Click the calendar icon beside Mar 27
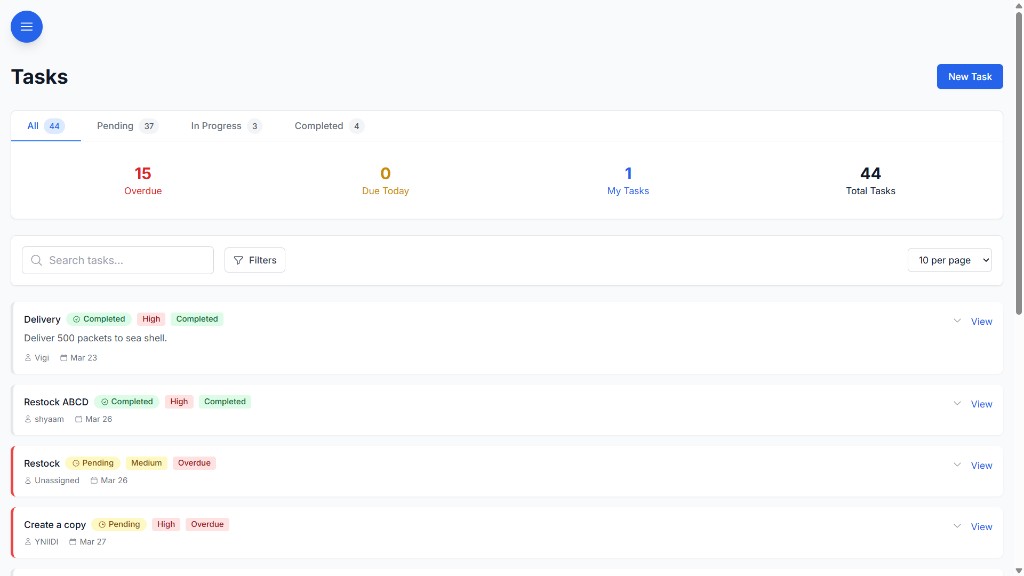This screenshot has height=576, width=1024. [72, 542]
